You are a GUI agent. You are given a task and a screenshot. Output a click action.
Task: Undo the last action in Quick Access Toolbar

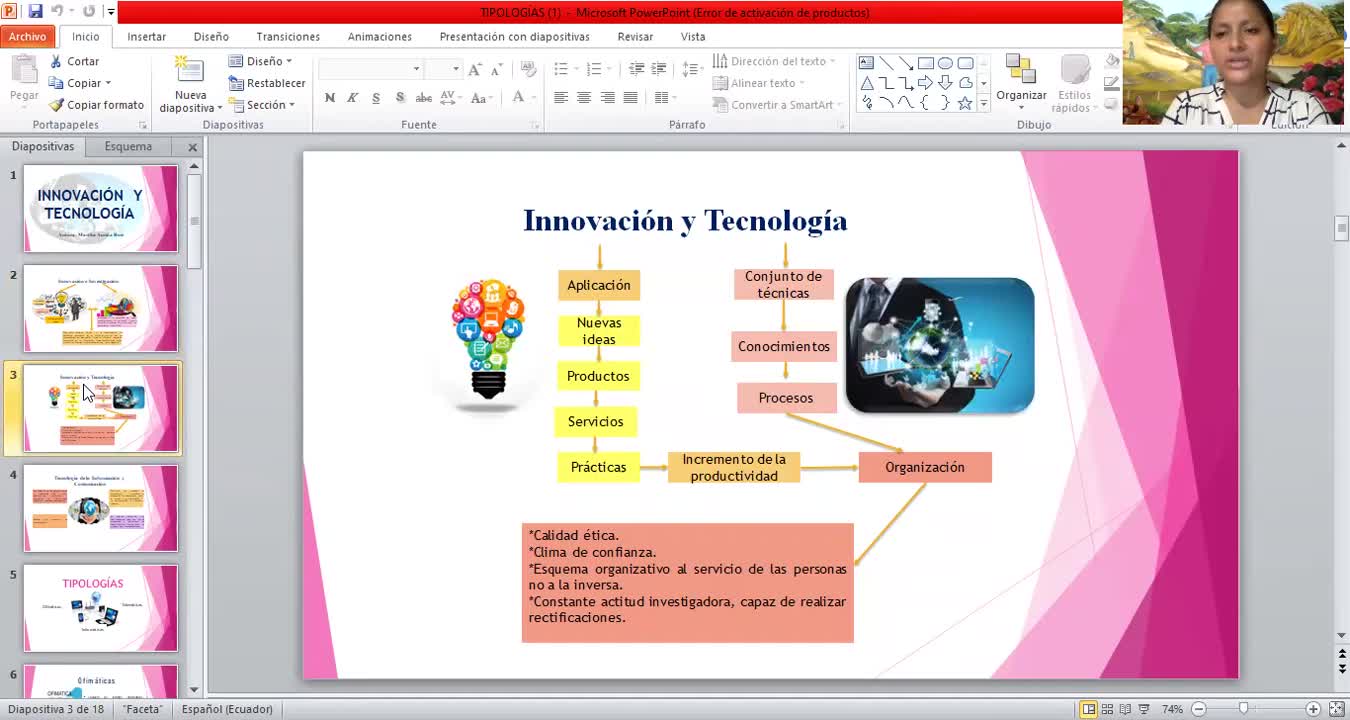click(57, 12)
